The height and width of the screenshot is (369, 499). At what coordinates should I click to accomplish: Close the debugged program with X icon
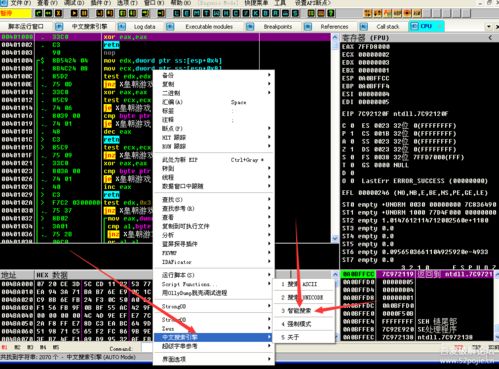[x=58, y=13]
